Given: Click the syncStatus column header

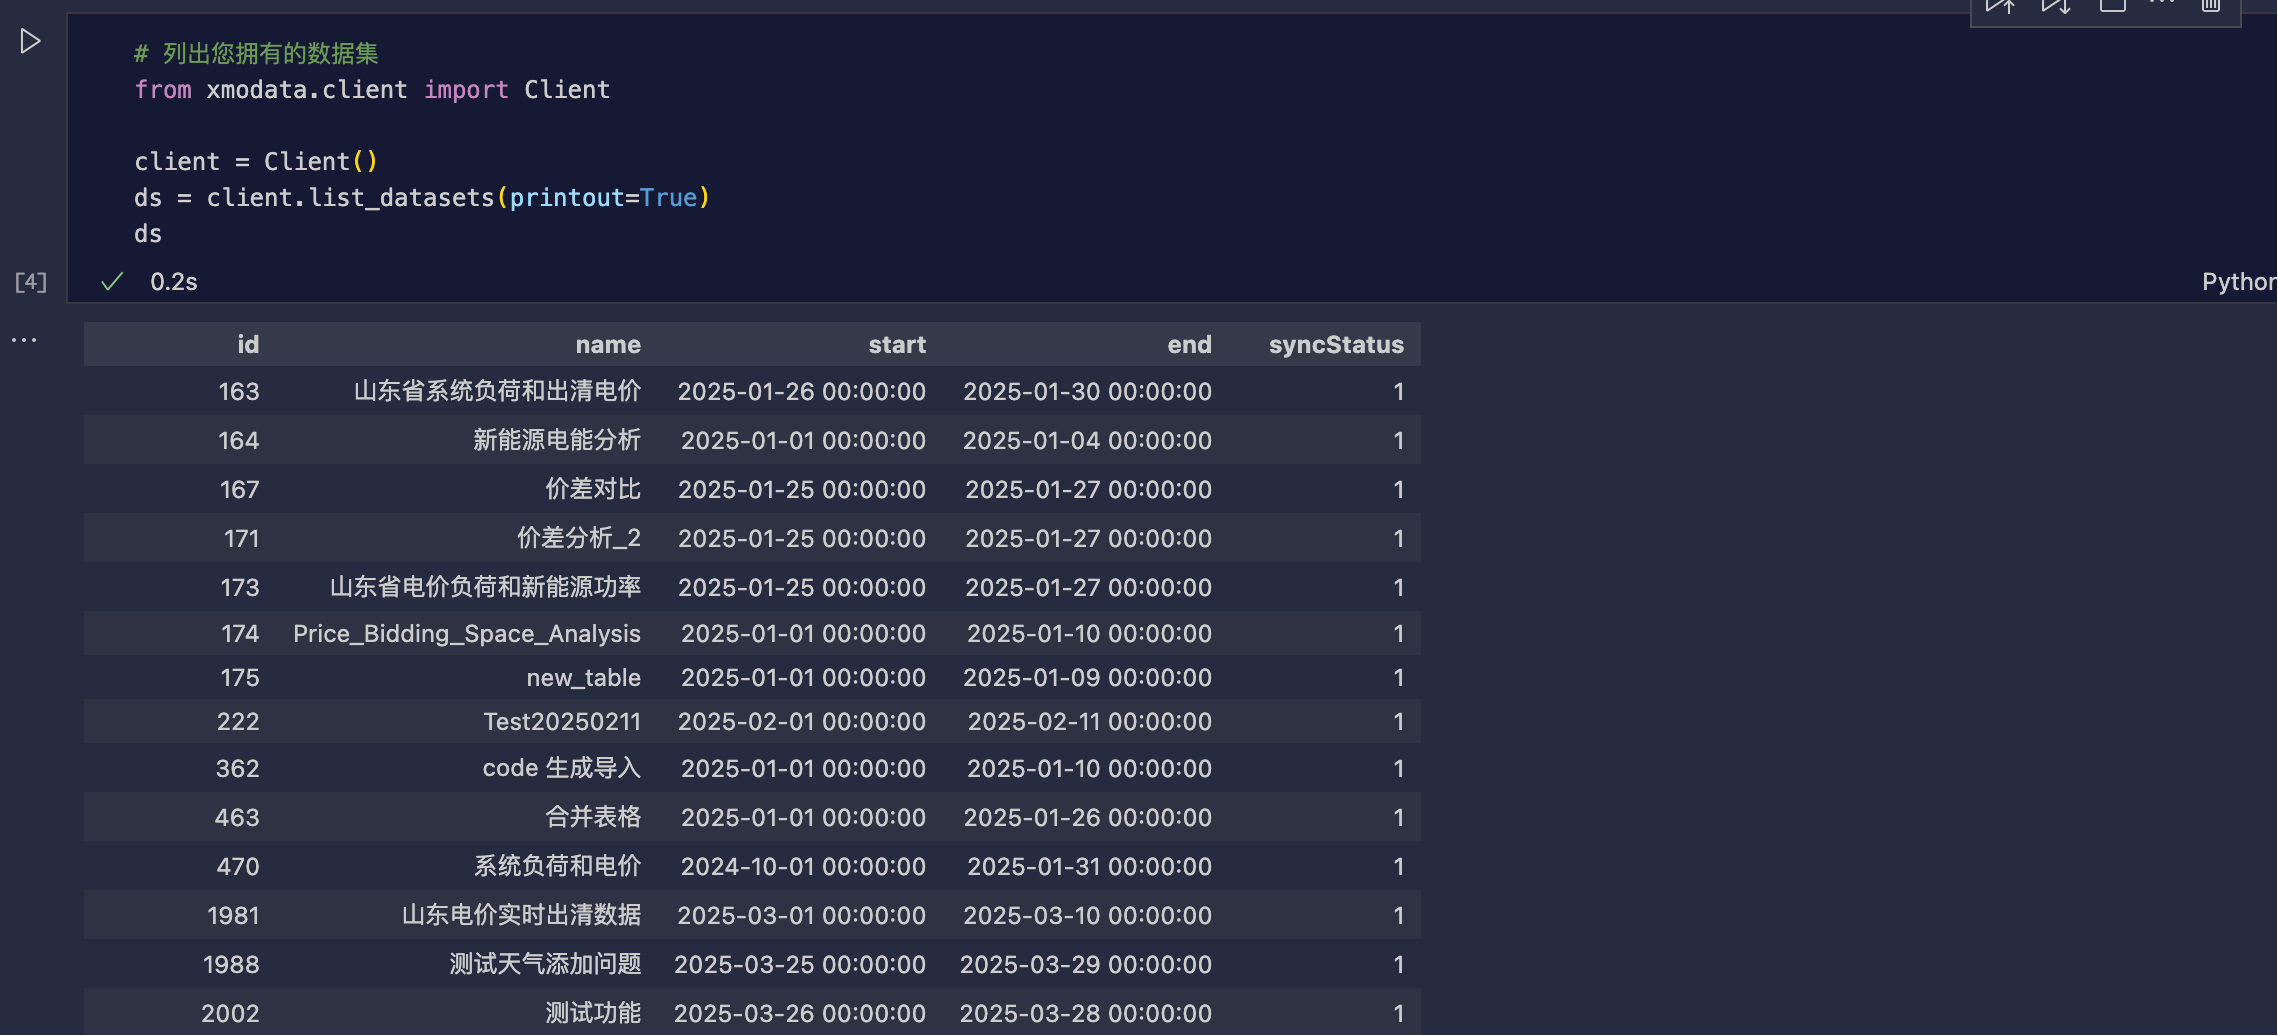Looking at the screenshot, I should pyautogui.click(x=1336, y=345).
